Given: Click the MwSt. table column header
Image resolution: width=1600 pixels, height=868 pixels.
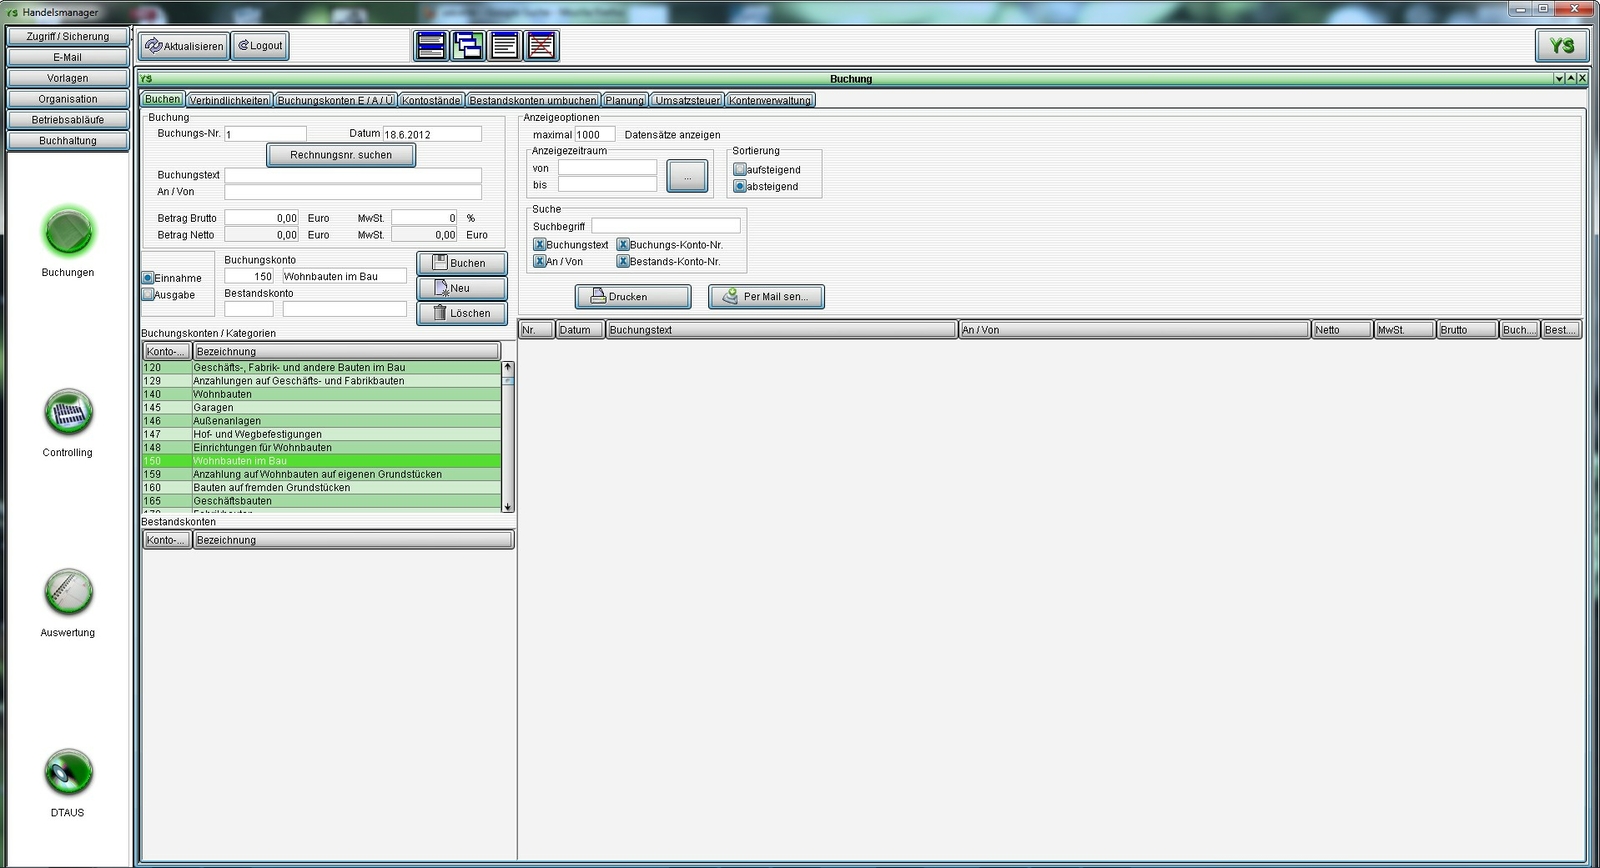Looking at the screenshot, I should (1404, 330).
